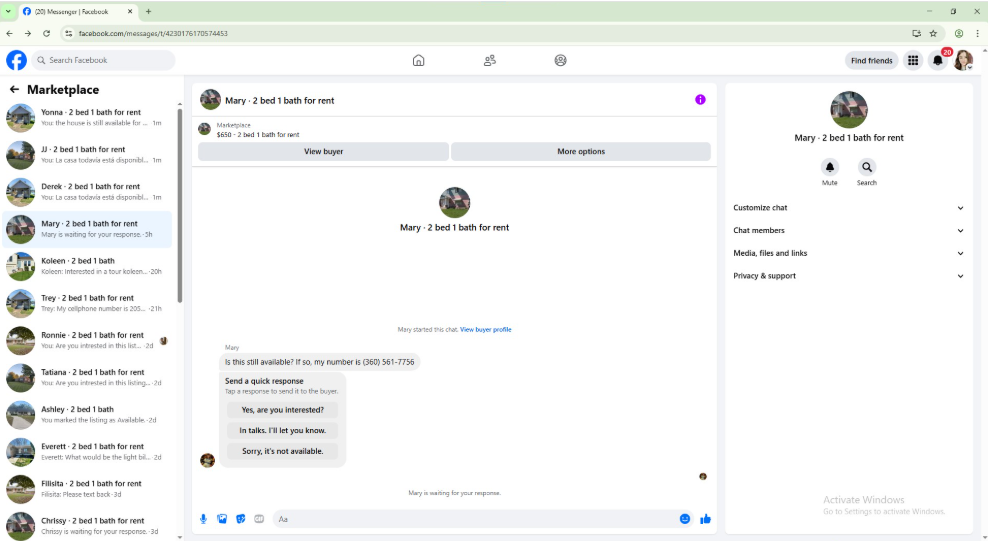Open Derek's 2 bed 1 bath conversation
This screenshot has height=541, width=988.
pyautogui.click(x=87, y=192)
